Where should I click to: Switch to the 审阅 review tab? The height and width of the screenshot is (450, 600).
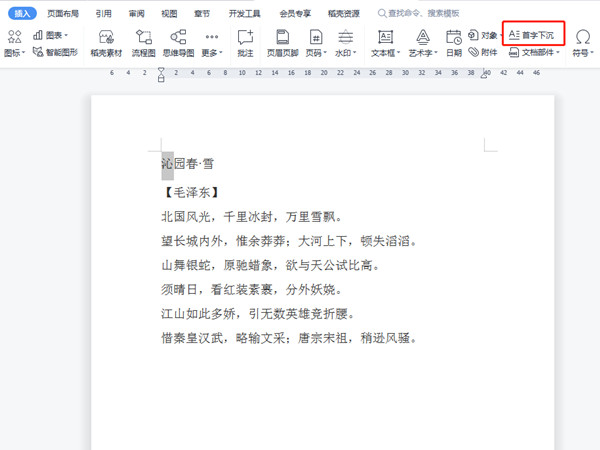click(136, 14)
